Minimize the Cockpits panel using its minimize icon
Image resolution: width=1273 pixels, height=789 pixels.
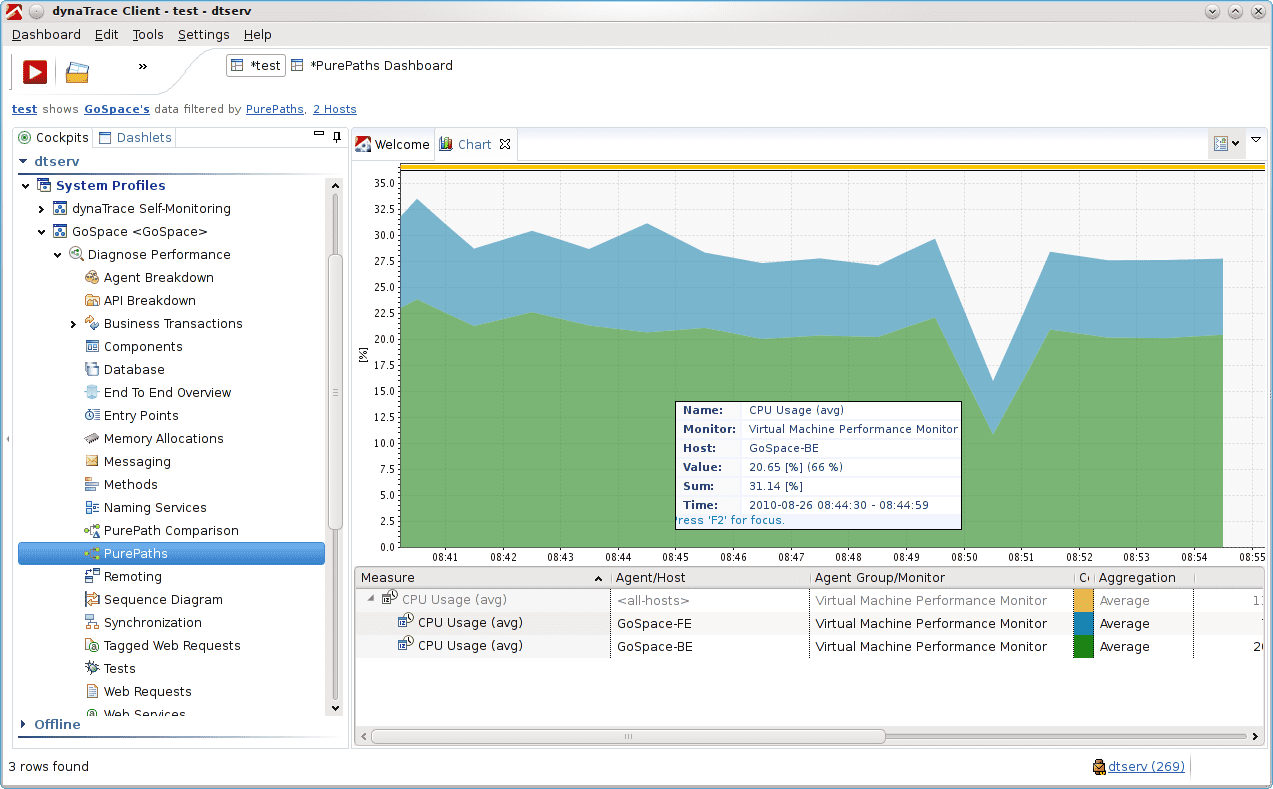point(319,134)
